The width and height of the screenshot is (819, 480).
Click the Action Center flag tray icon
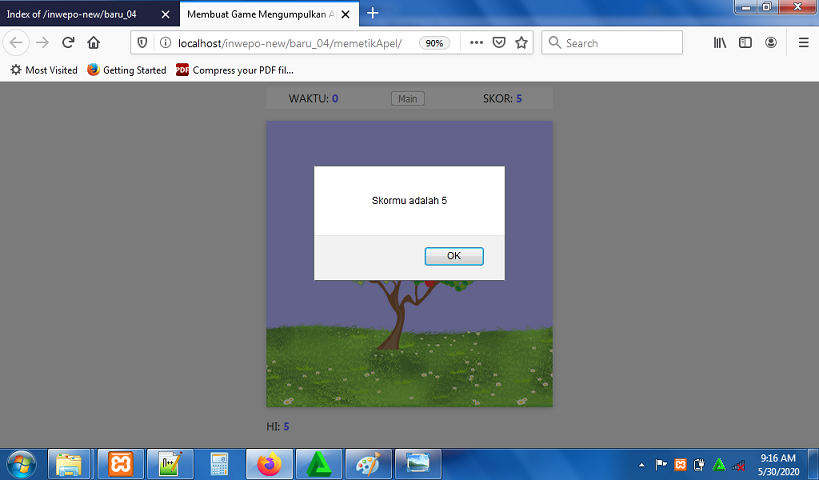(x=661, y=464)
